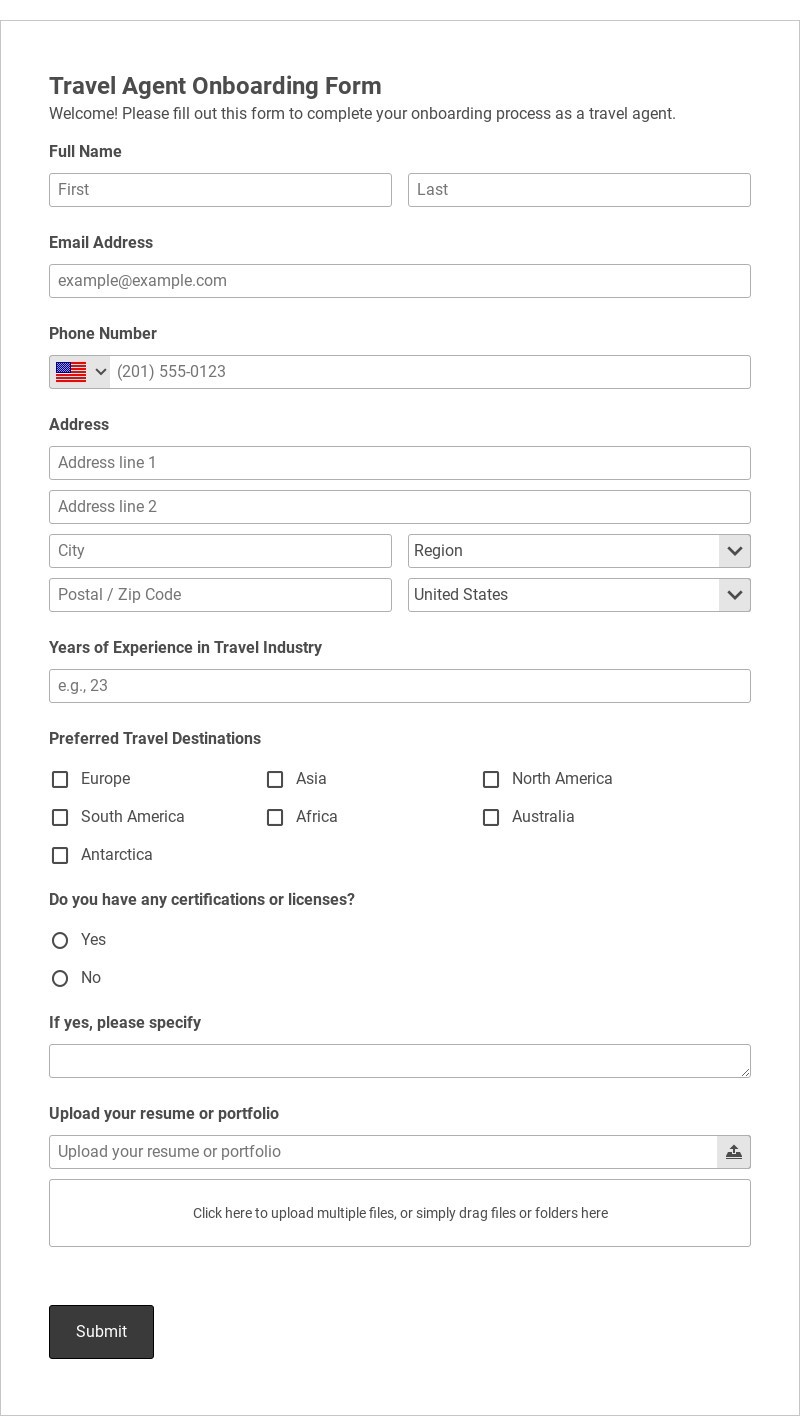Click the 'Phone Number' label
This screenshot has width=800, height=1416.
103,334
